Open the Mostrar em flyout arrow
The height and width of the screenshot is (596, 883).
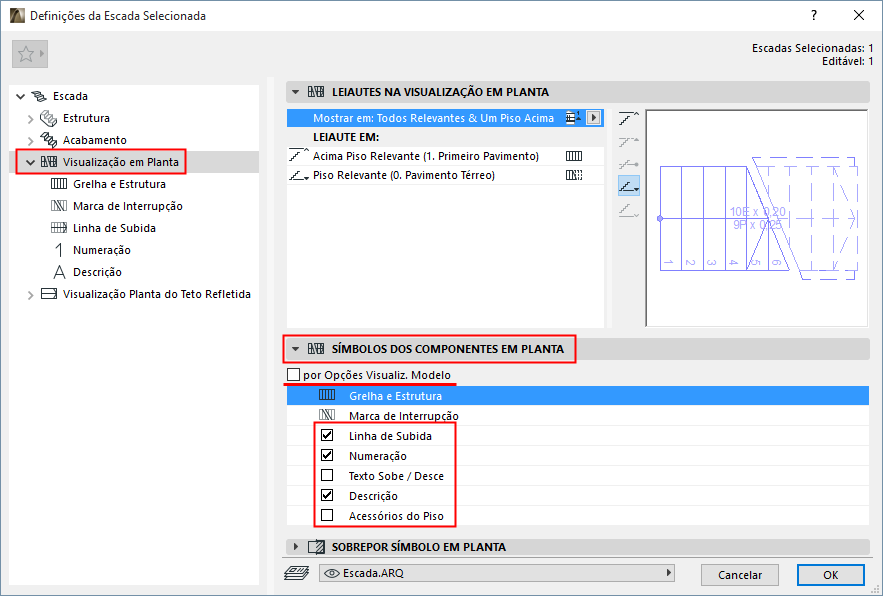pos(594,118)
